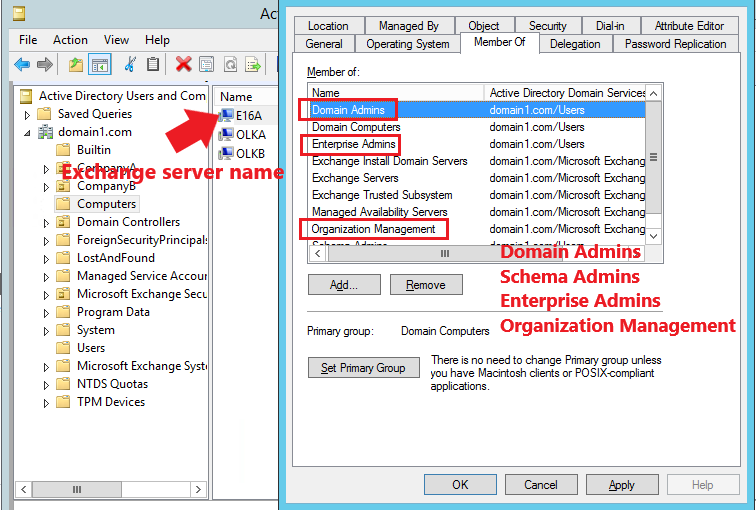Click the Refresh toolbar icon
The image size is (756, 510).
pyautogui.click(x=230, y=64)
